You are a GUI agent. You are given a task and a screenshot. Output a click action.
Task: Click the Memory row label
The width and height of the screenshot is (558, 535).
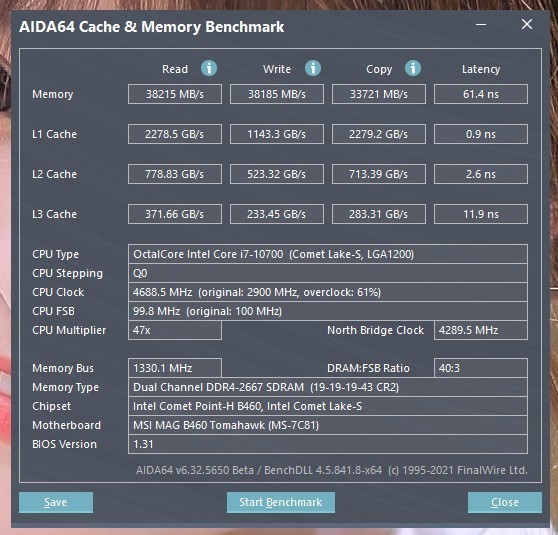(x=53, y=94)
